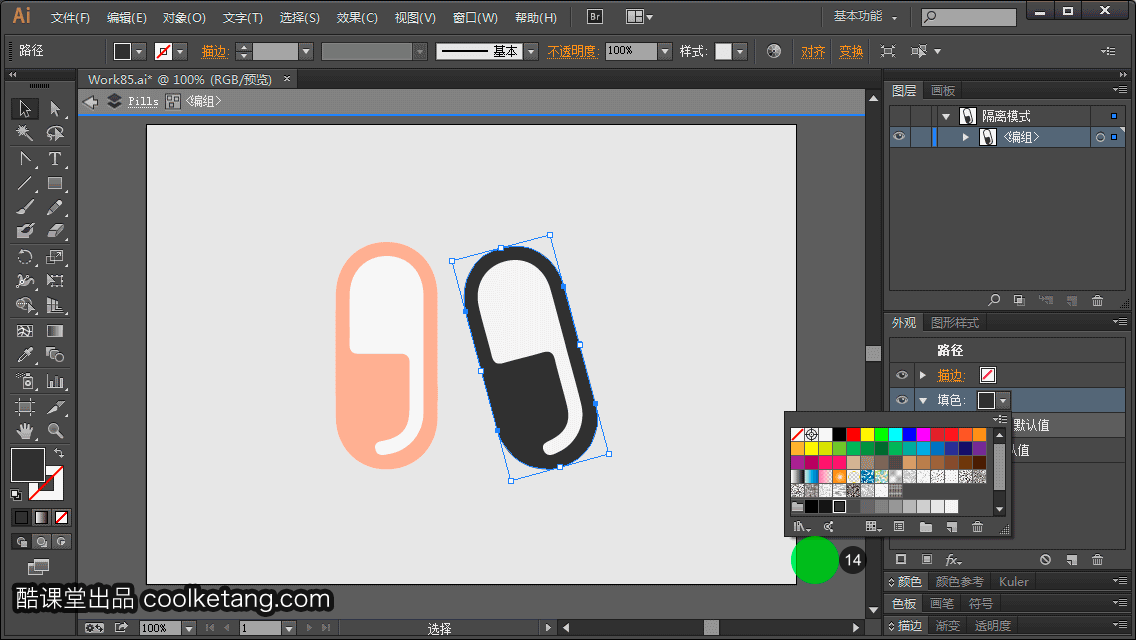Screen dimensions: 1136x640
Task: Click the target circle of <编组> layer
Action: [1100, 137]
